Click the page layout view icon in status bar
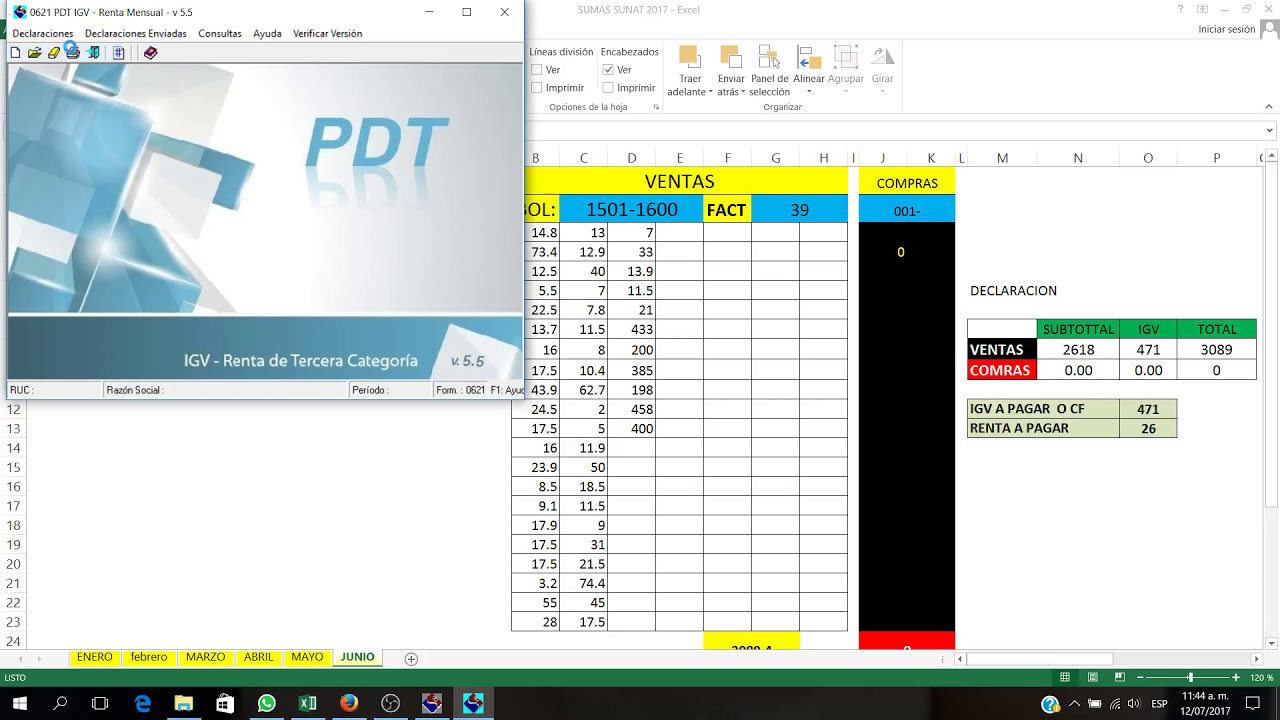 [x=1093, y=677]
